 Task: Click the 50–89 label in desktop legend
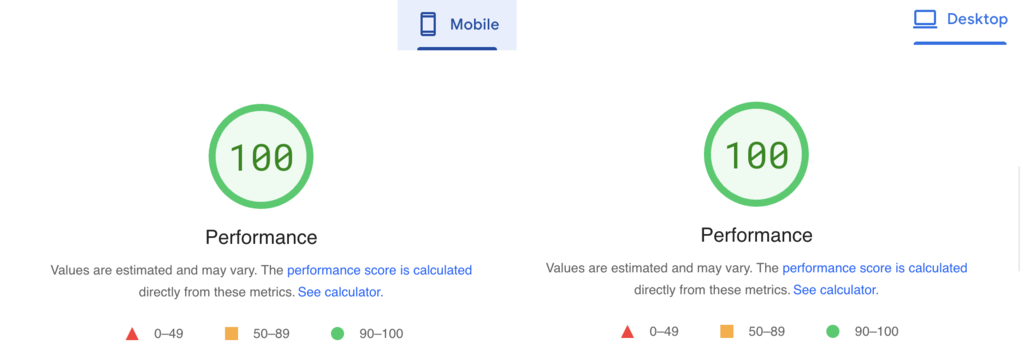[767, 332]
